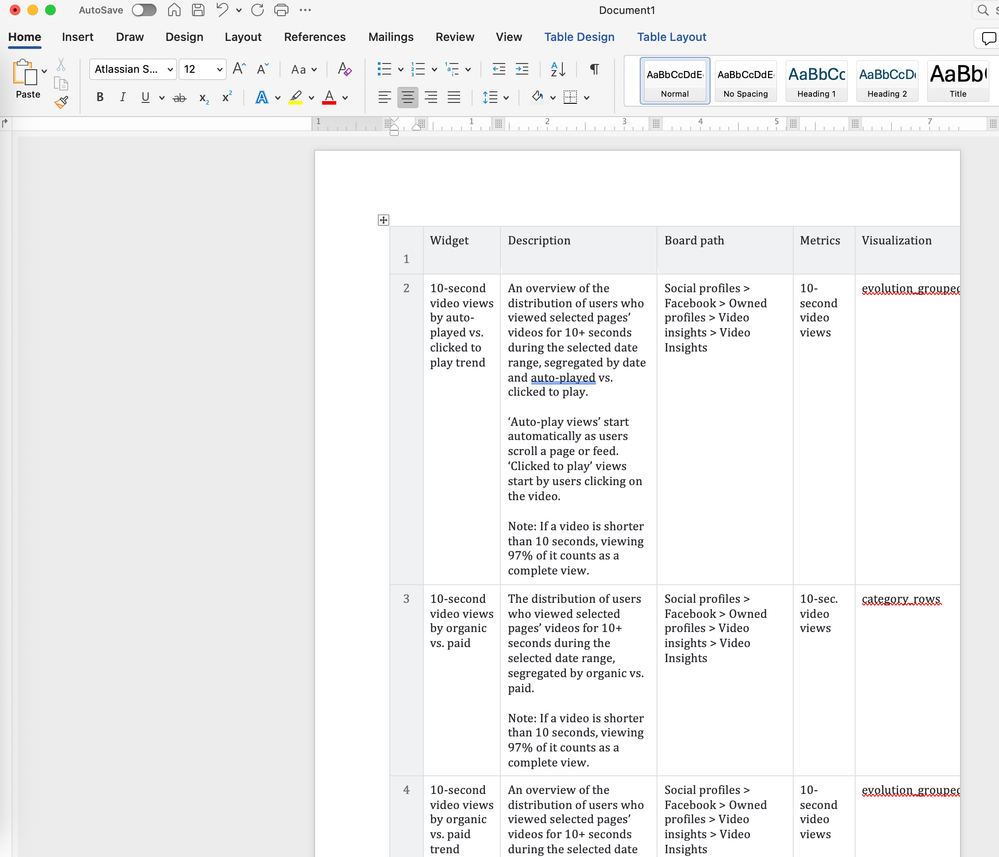Toggle bold formatting
999x857 pixels.
[x=100, y=97]
